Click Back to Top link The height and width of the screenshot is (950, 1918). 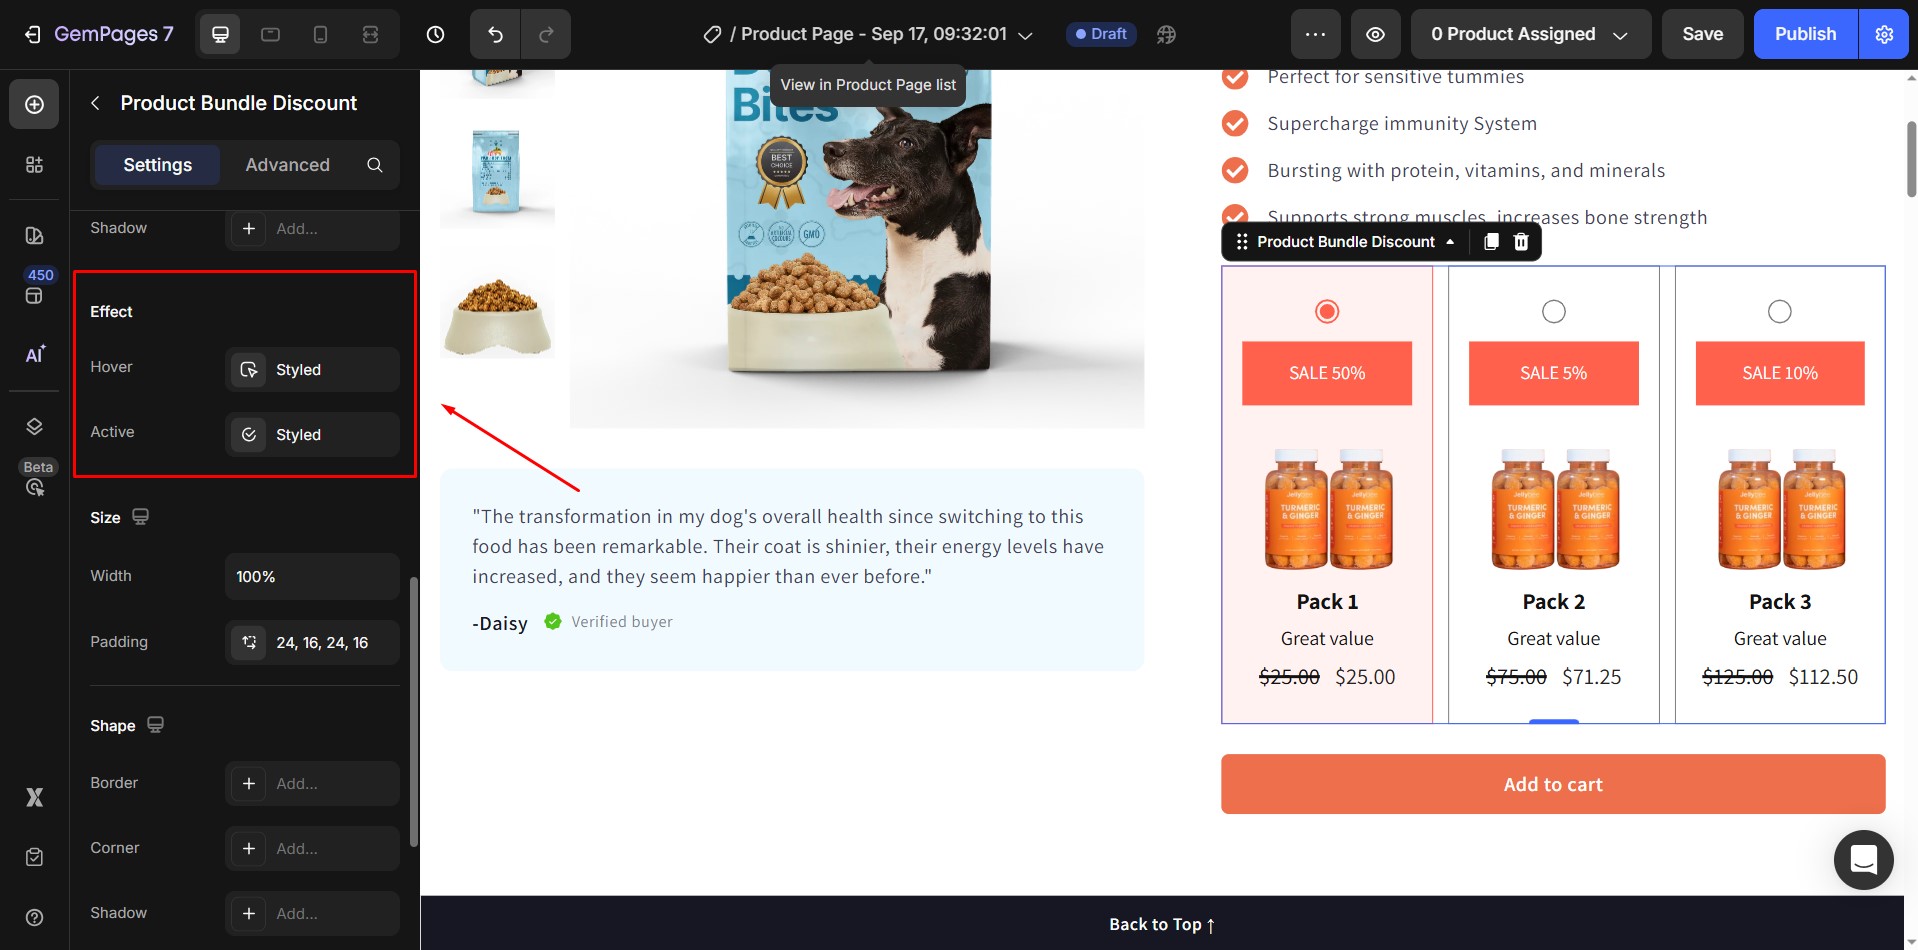point(1162,924)
